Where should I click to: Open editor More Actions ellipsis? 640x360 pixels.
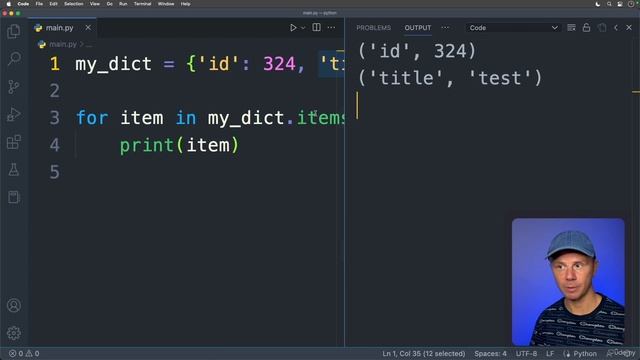pos(331,28)
